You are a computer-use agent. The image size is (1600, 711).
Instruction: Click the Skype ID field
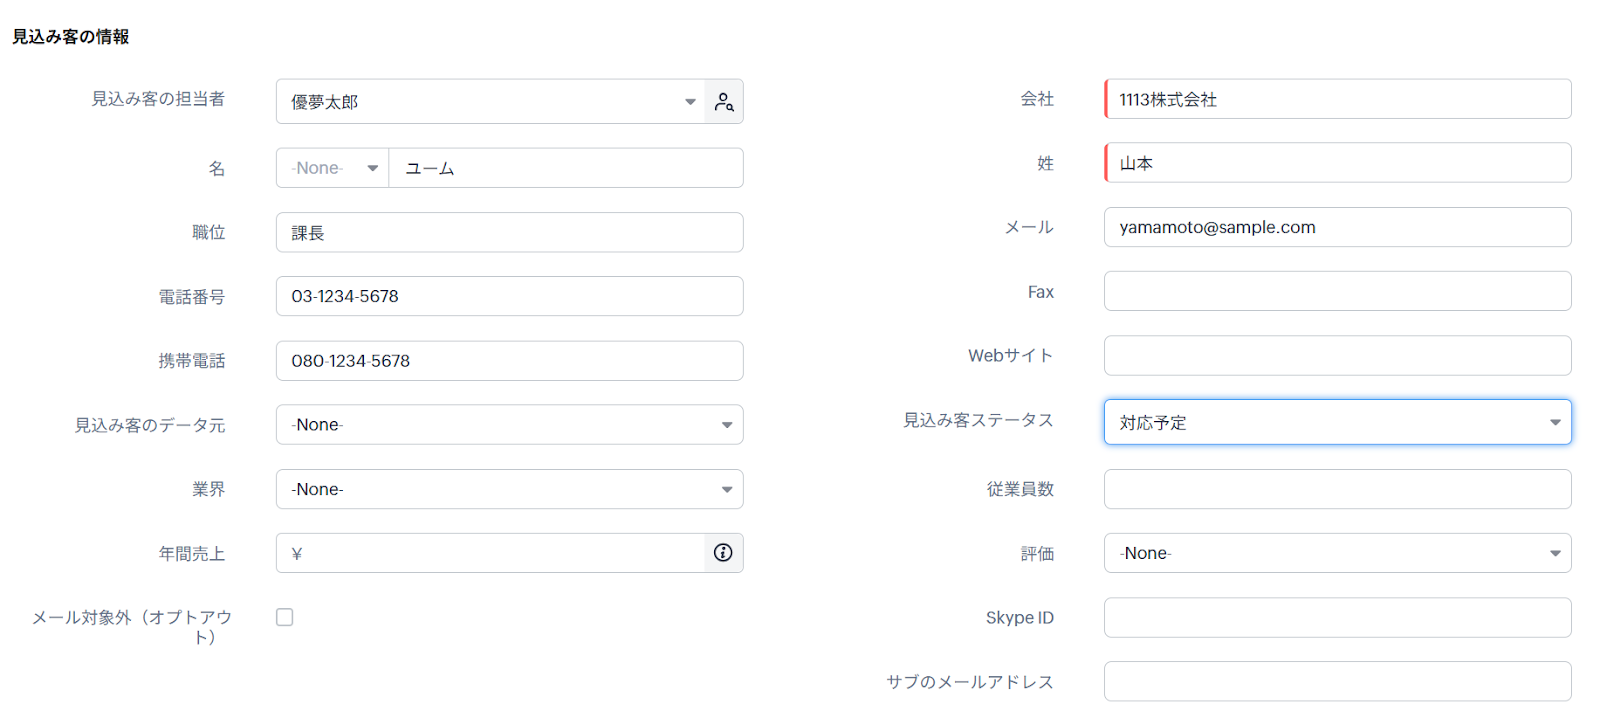(x=1337, y=618)
